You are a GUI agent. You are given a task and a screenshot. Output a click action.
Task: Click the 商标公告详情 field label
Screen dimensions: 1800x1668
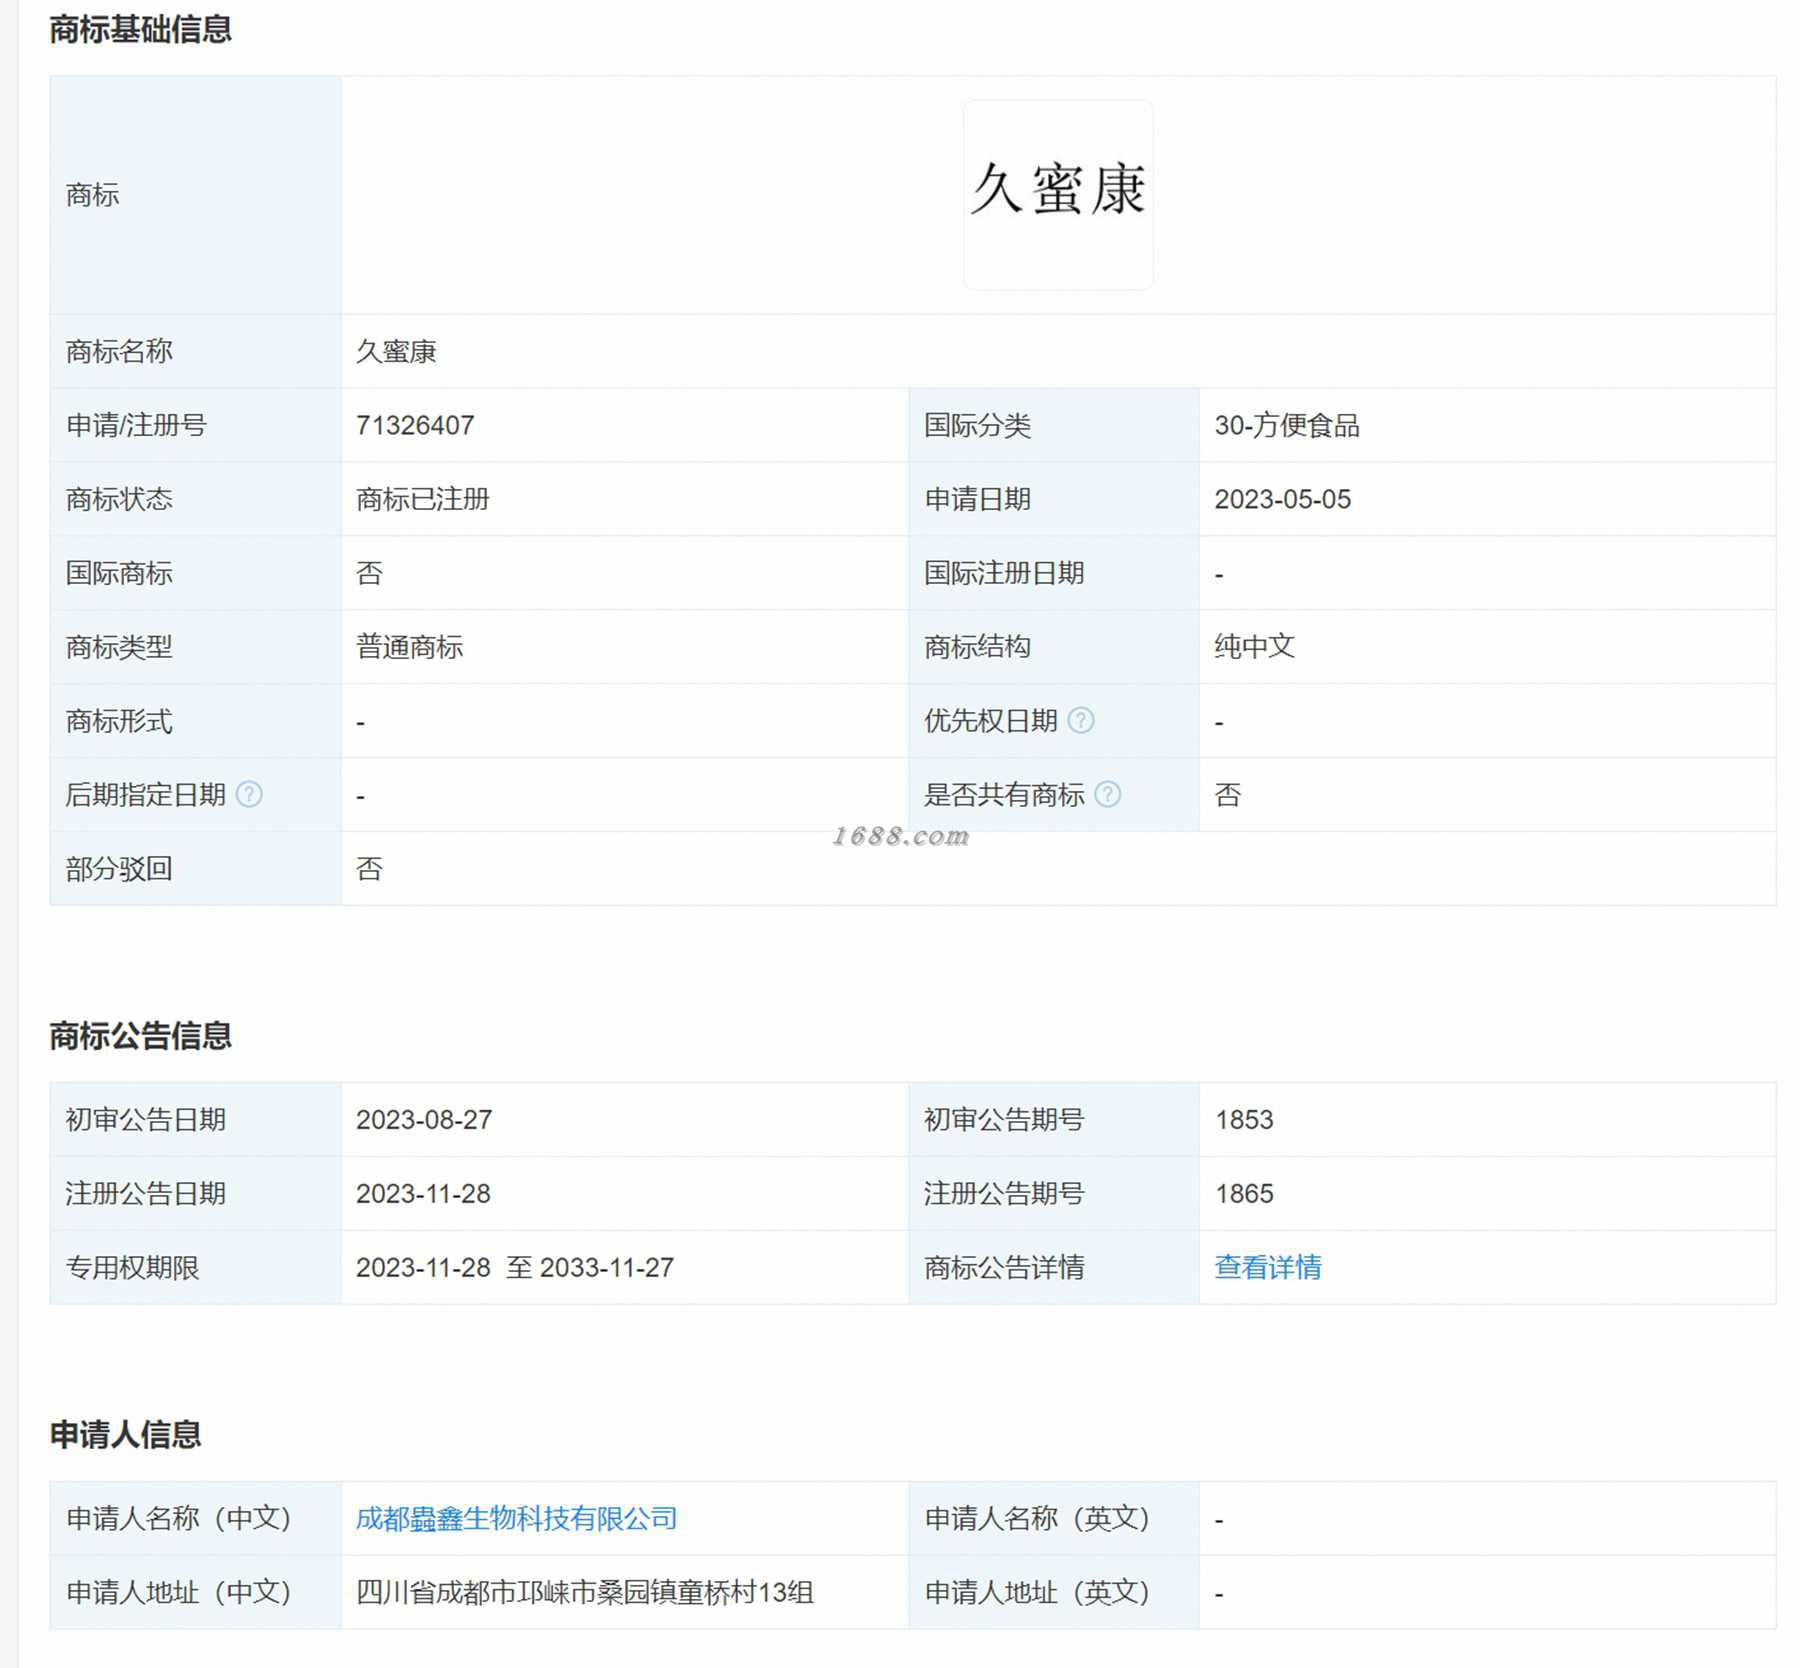1005,1268
